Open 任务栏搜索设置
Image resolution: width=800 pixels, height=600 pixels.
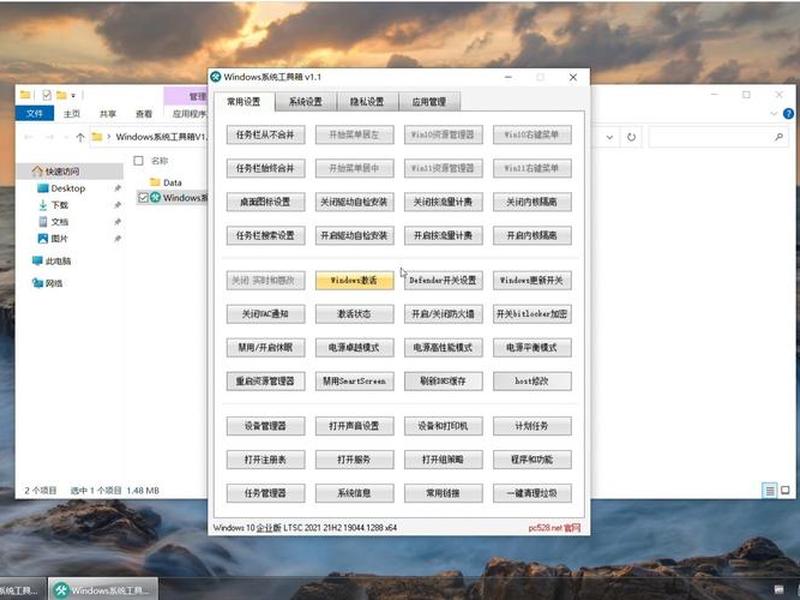point(266,236)
